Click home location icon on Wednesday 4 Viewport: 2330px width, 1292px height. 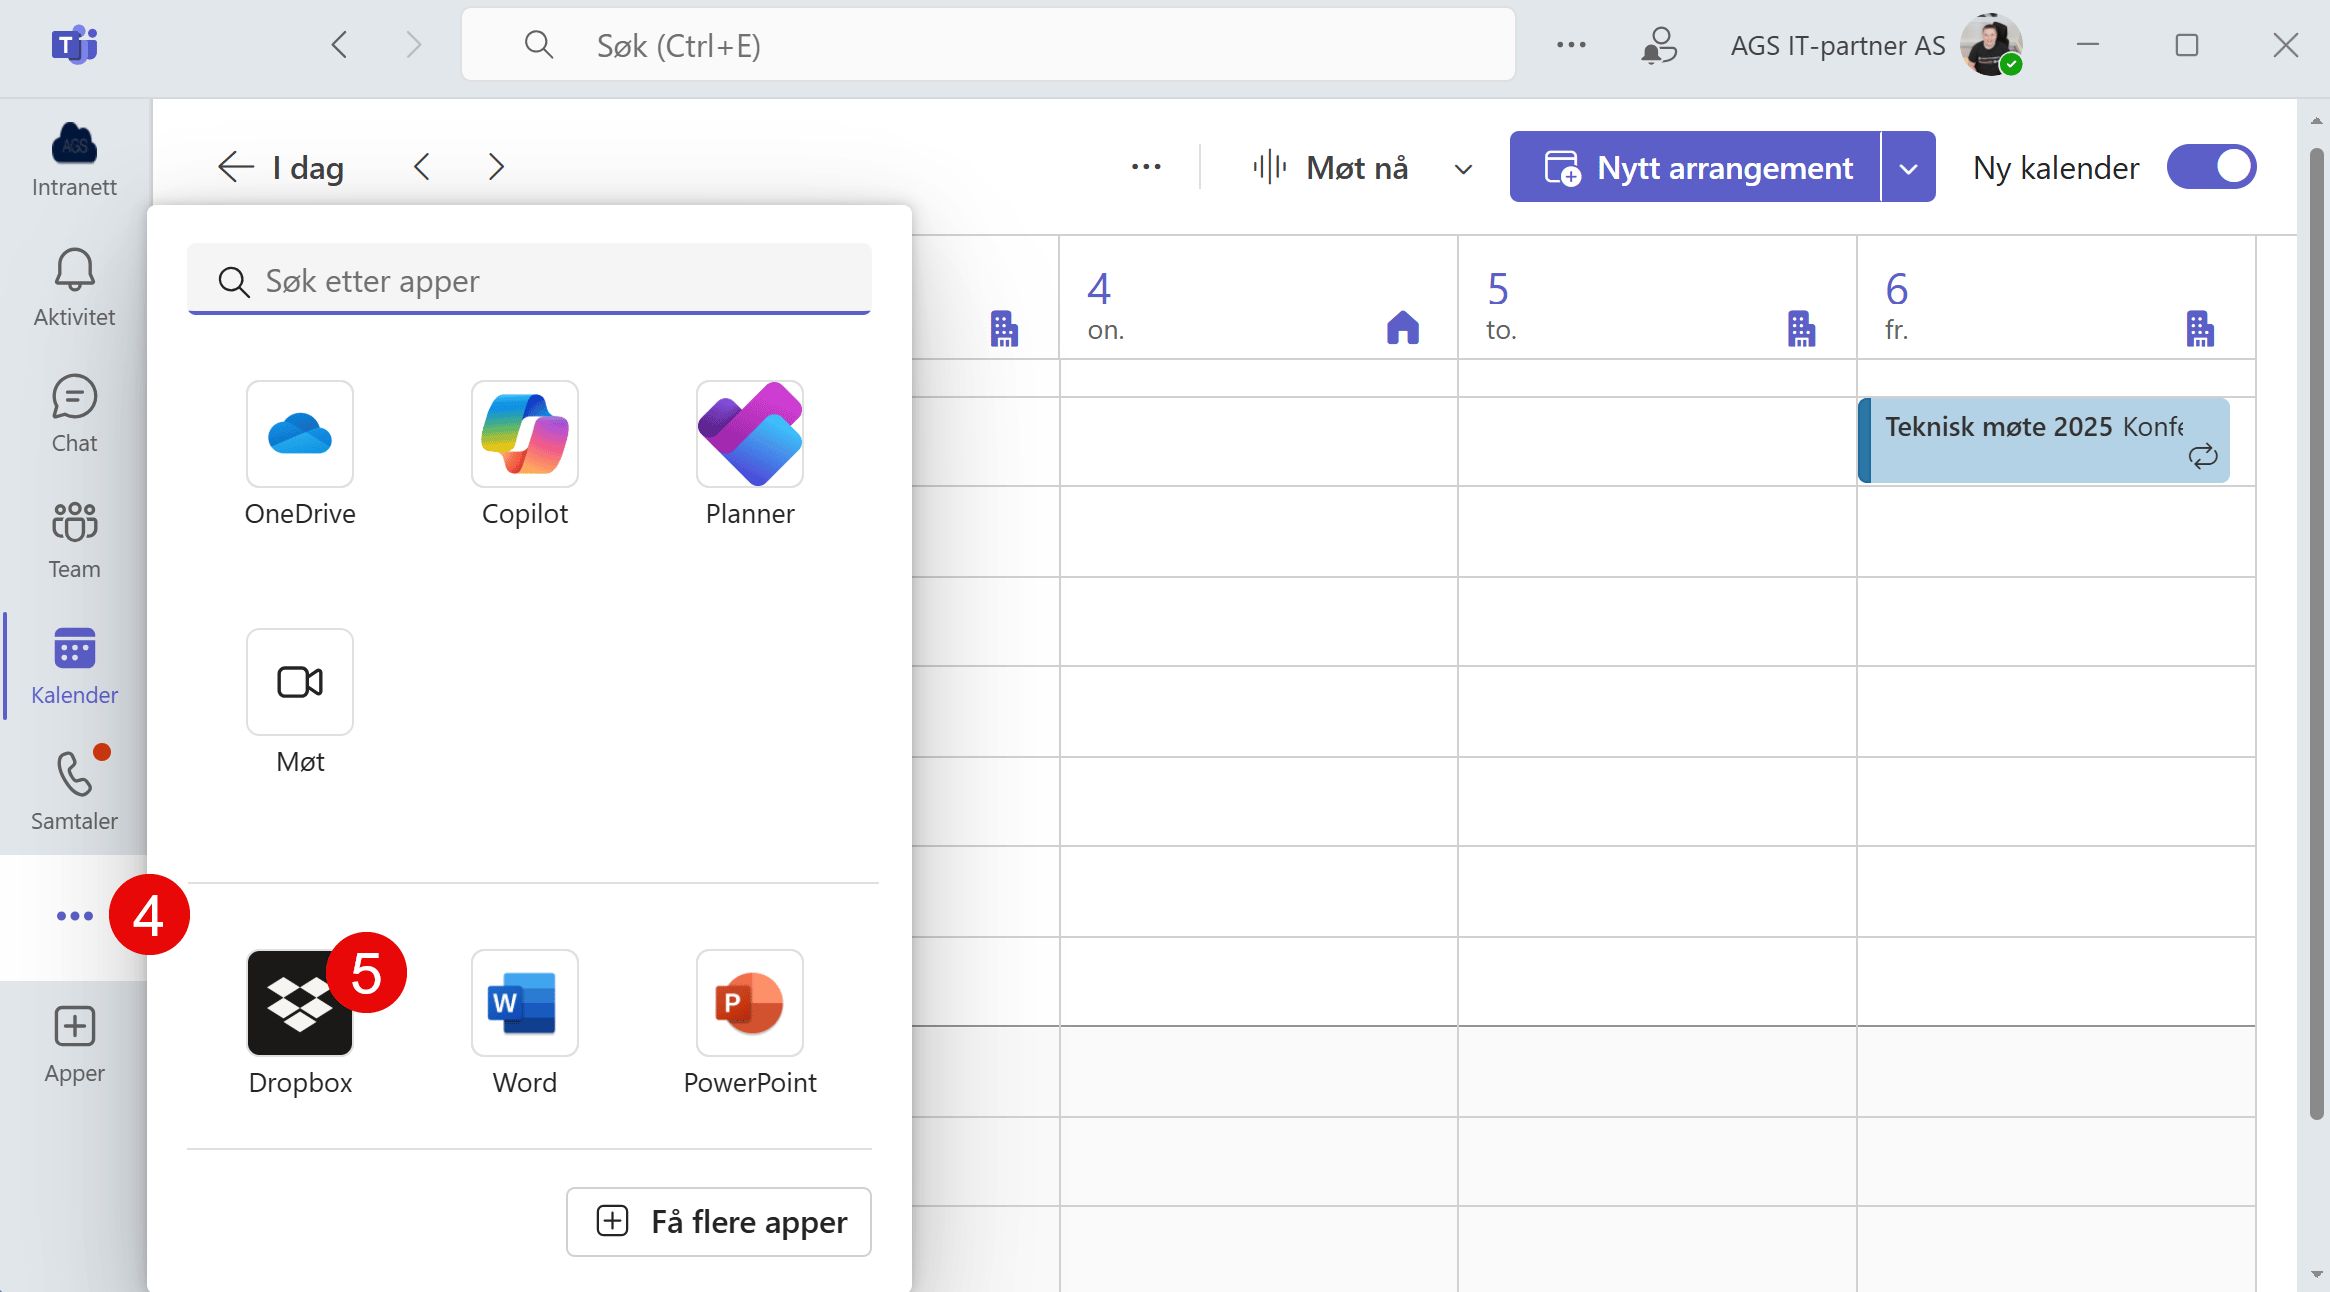click(x=1403, y=327)
